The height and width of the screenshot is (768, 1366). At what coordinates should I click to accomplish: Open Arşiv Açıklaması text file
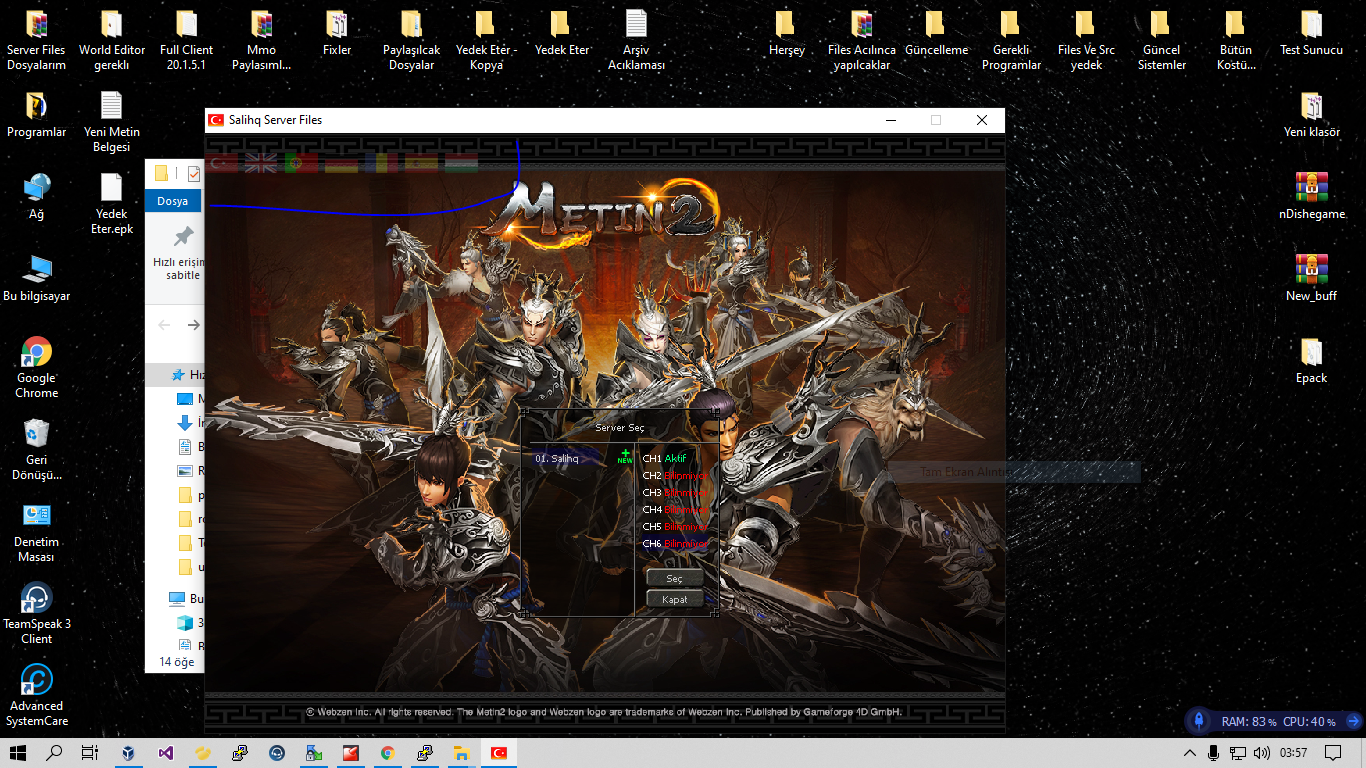pyautogui.click(x=636, y=42)
